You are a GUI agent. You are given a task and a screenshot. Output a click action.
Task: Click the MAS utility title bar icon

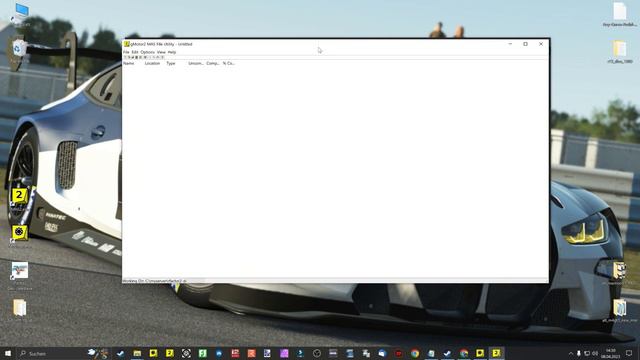[x=127, y=44]
